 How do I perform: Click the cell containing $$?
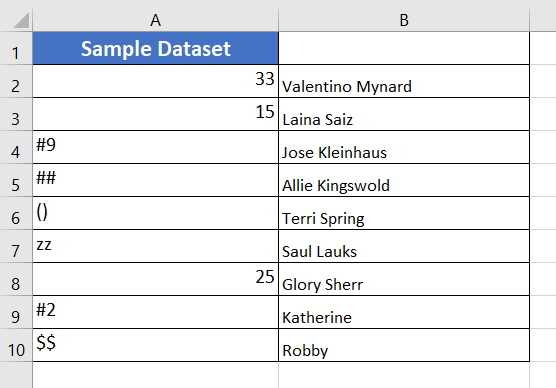point(155,345)
